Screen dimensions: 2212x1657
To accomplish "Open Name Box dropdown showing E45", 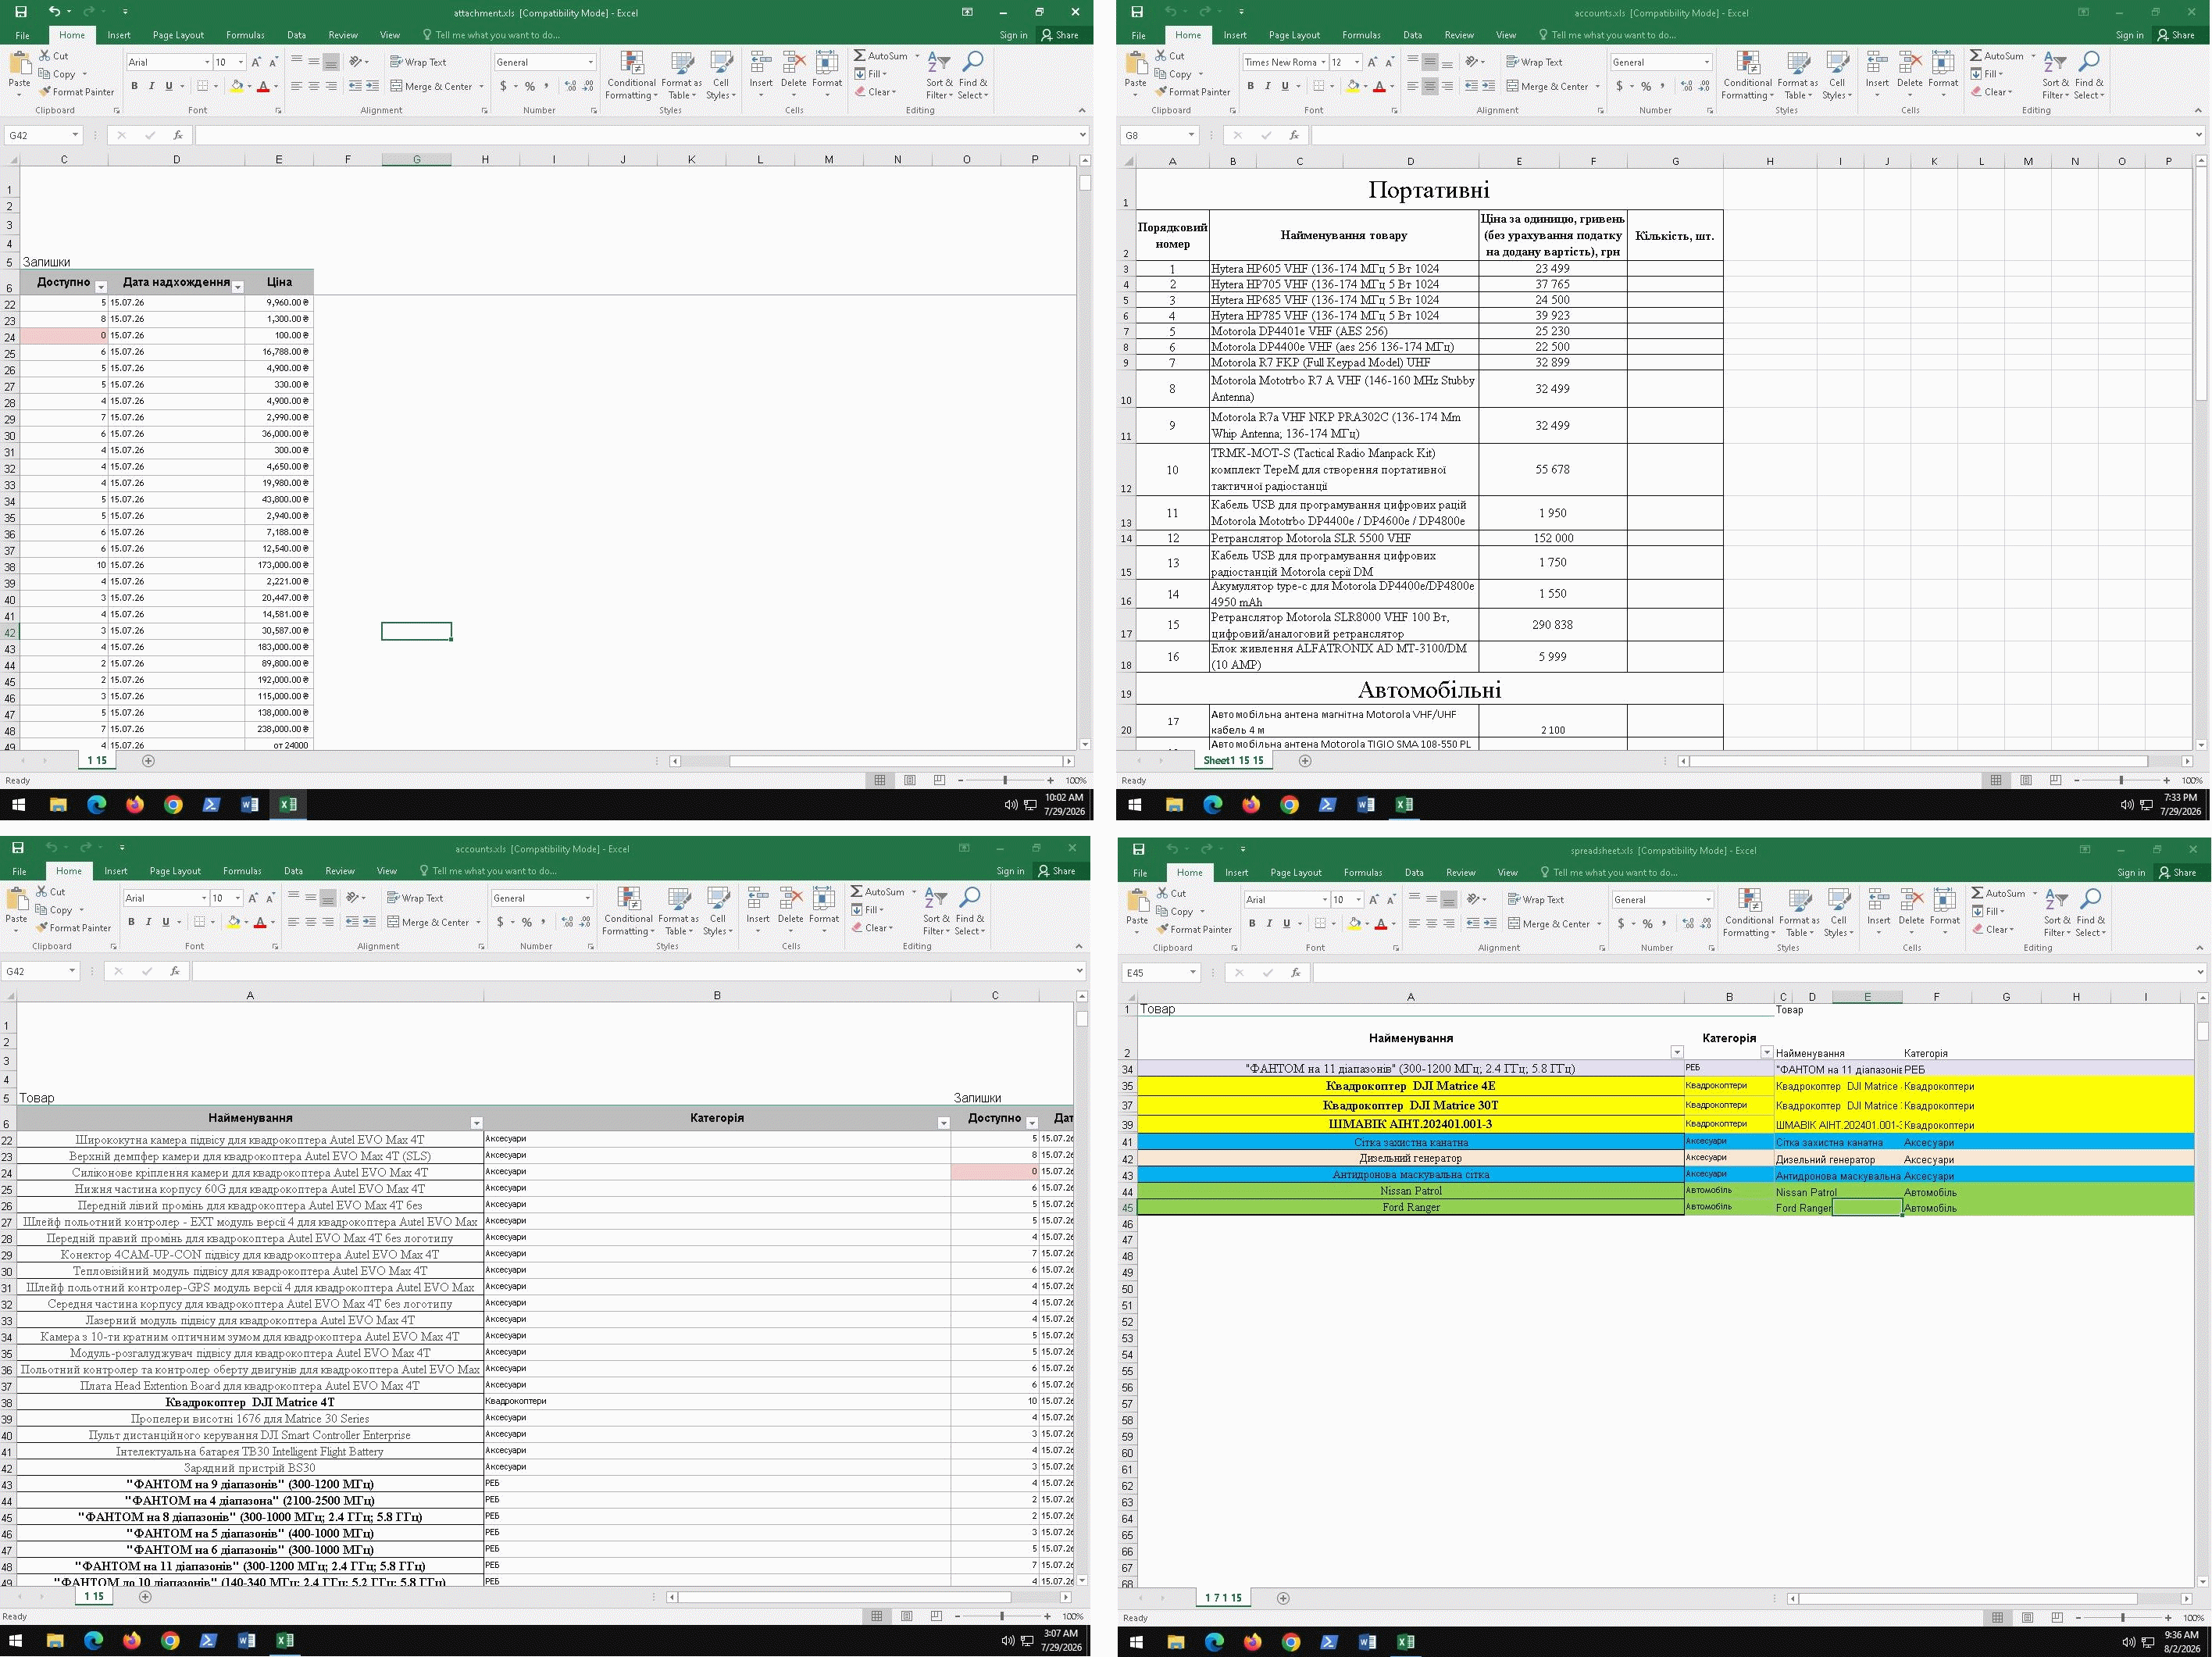I will [x=1192, y=973].
